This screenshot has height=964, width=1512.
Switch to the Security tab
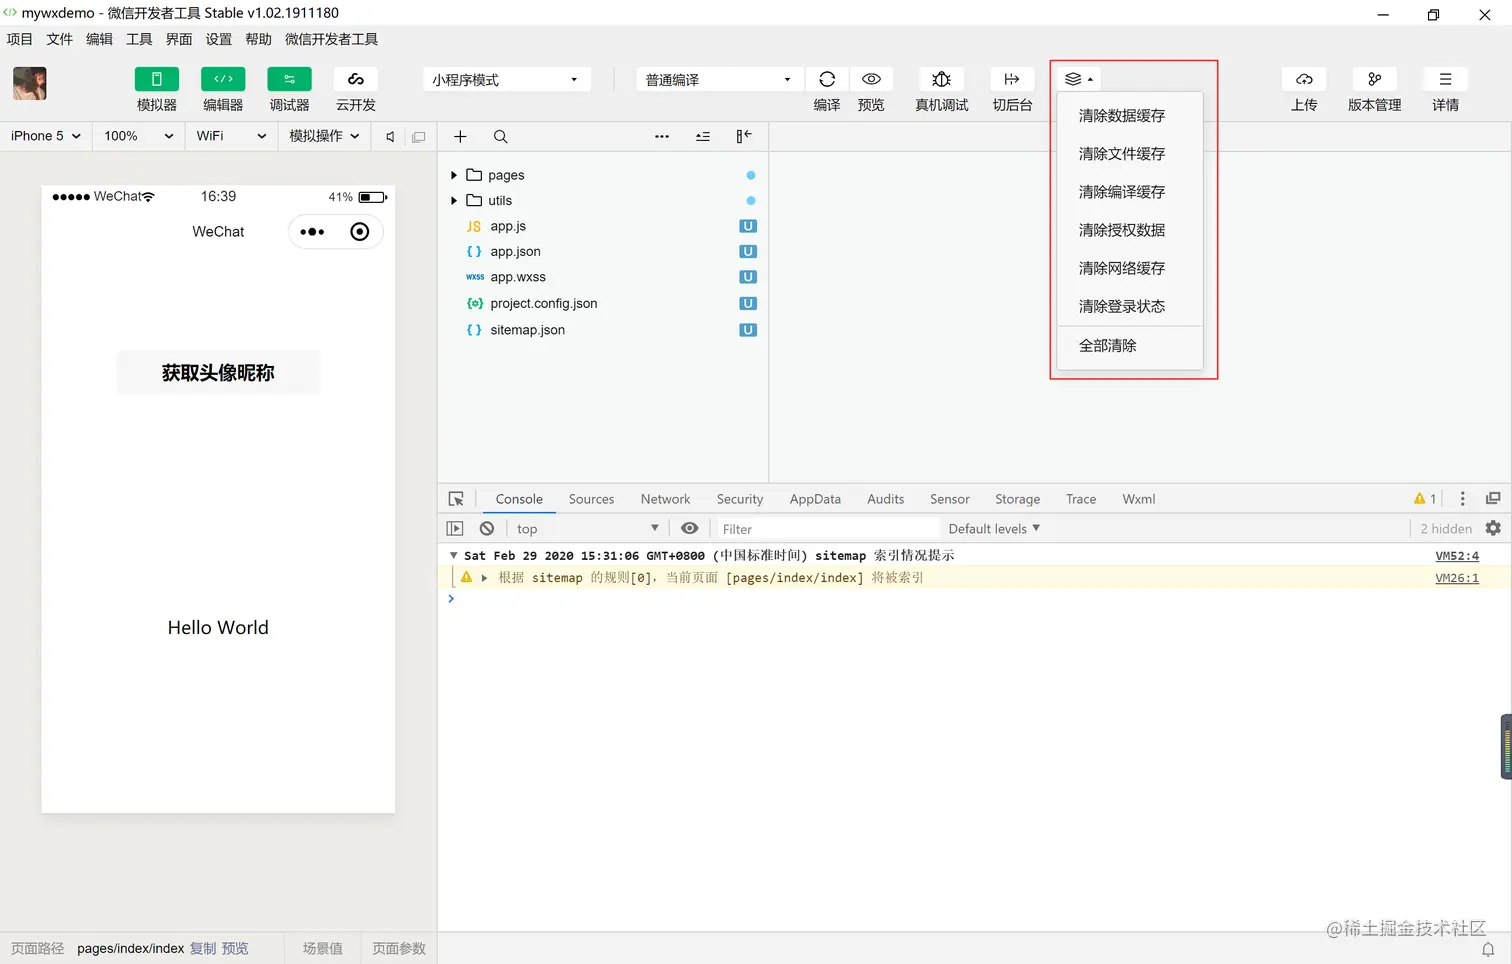(x=740, y=499)
